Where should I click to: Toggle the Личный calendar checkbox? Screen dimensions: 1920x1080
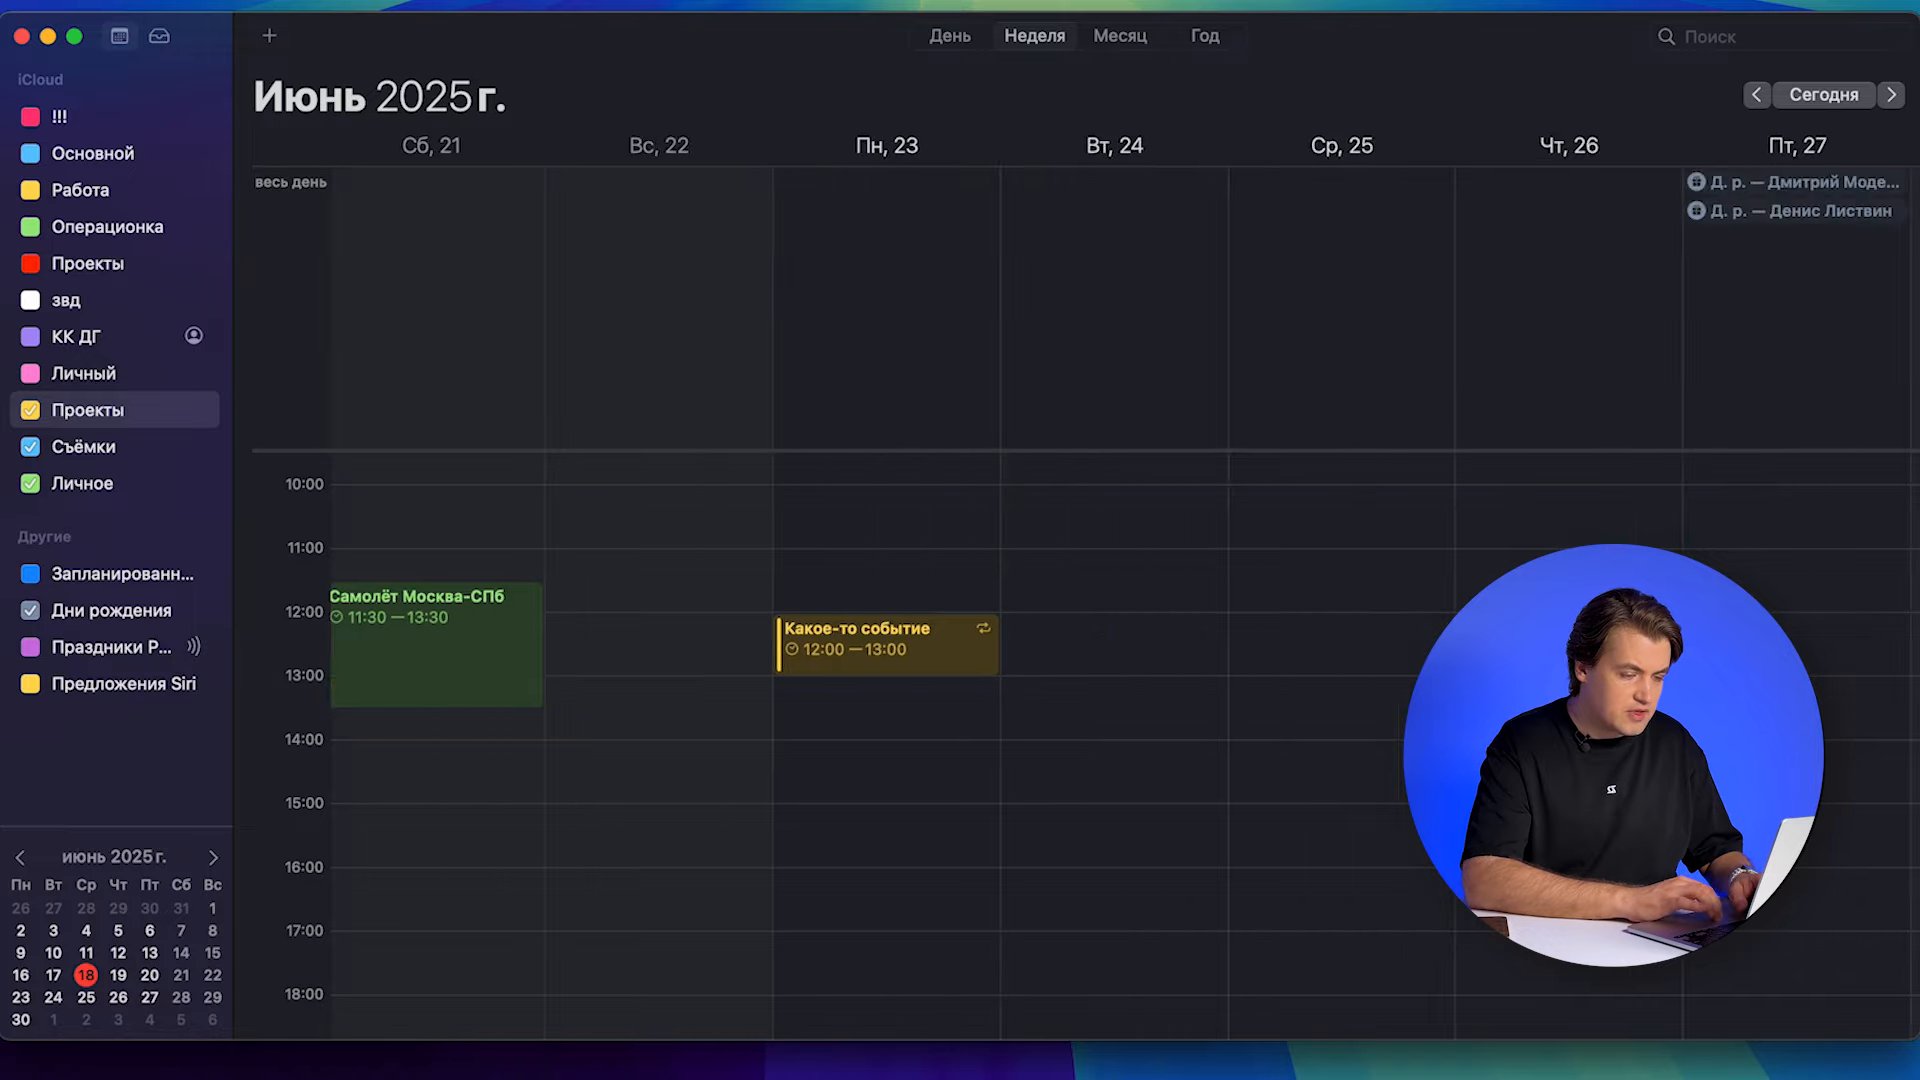click(x=31, y=373)
